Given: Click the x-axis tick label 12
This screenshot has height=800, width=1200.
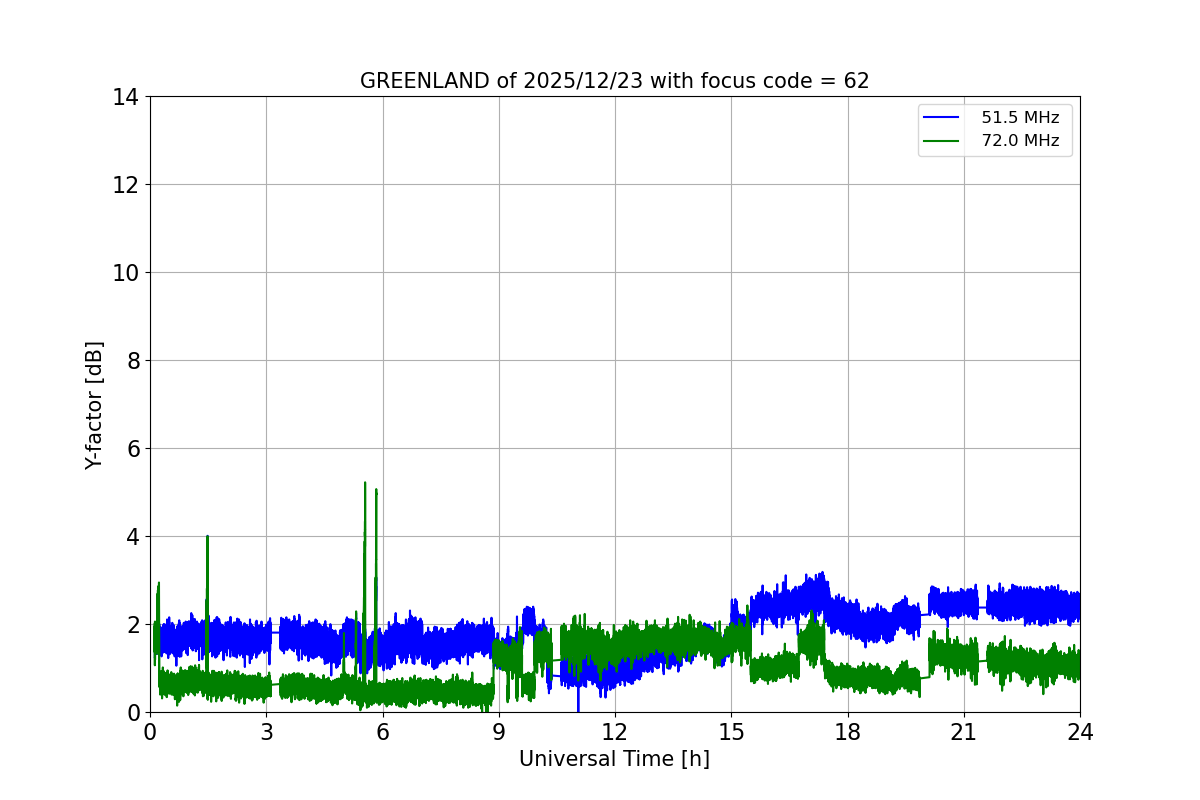Looking at the screenshot, I should pos(615,732).
